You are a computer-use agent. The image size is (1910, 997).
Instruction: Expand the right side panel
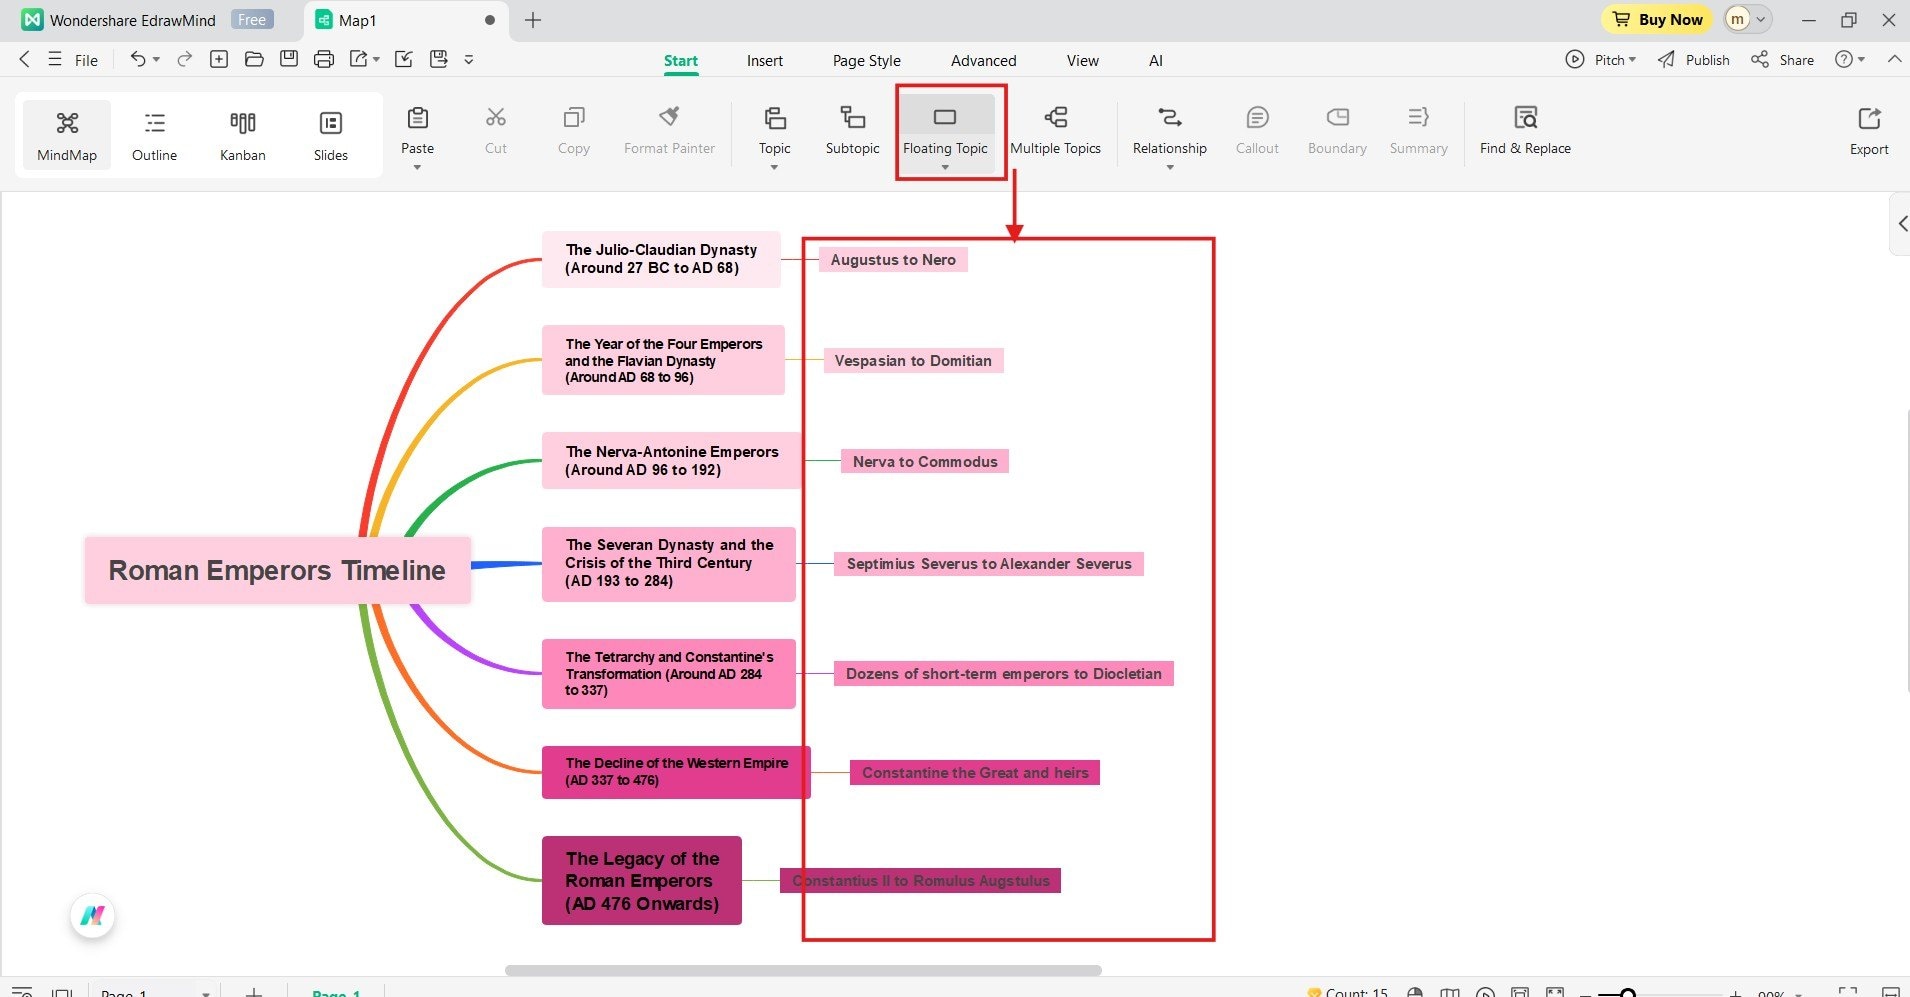[x=1901, y=224]
